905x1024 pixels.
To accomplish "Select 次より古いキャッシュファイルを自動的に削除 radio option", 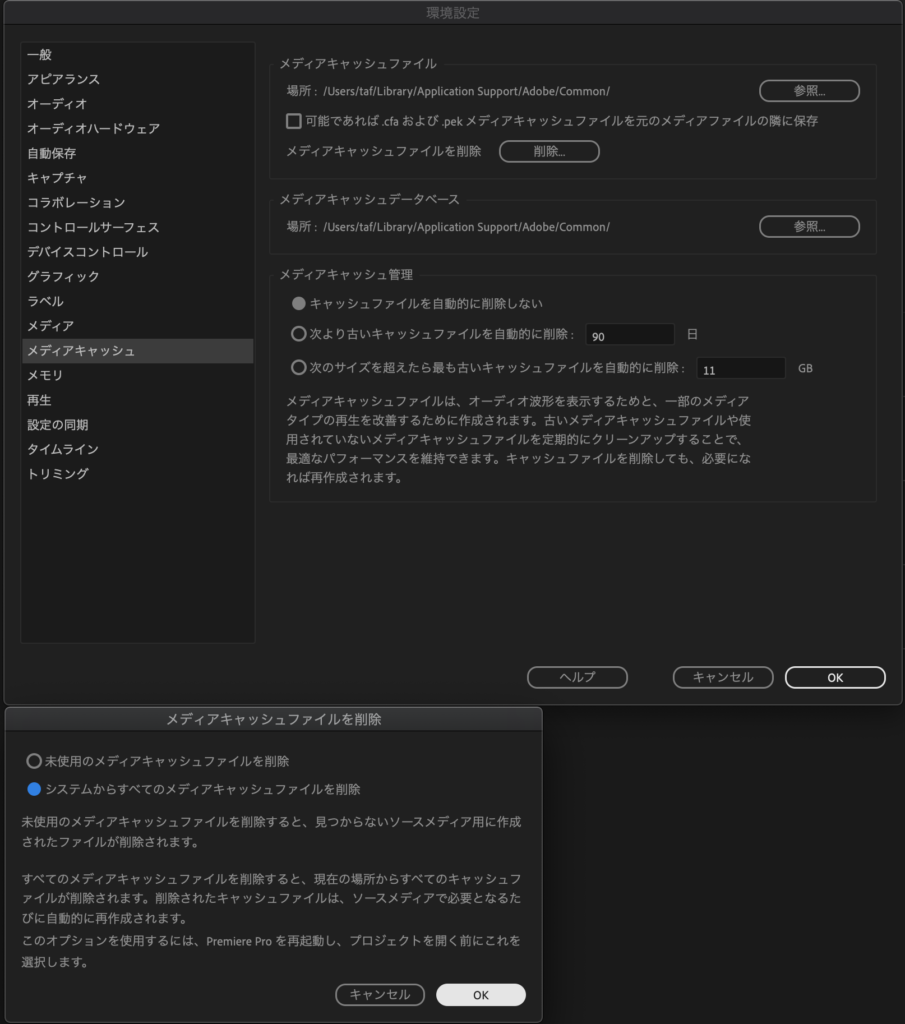I will click(298, 335).
